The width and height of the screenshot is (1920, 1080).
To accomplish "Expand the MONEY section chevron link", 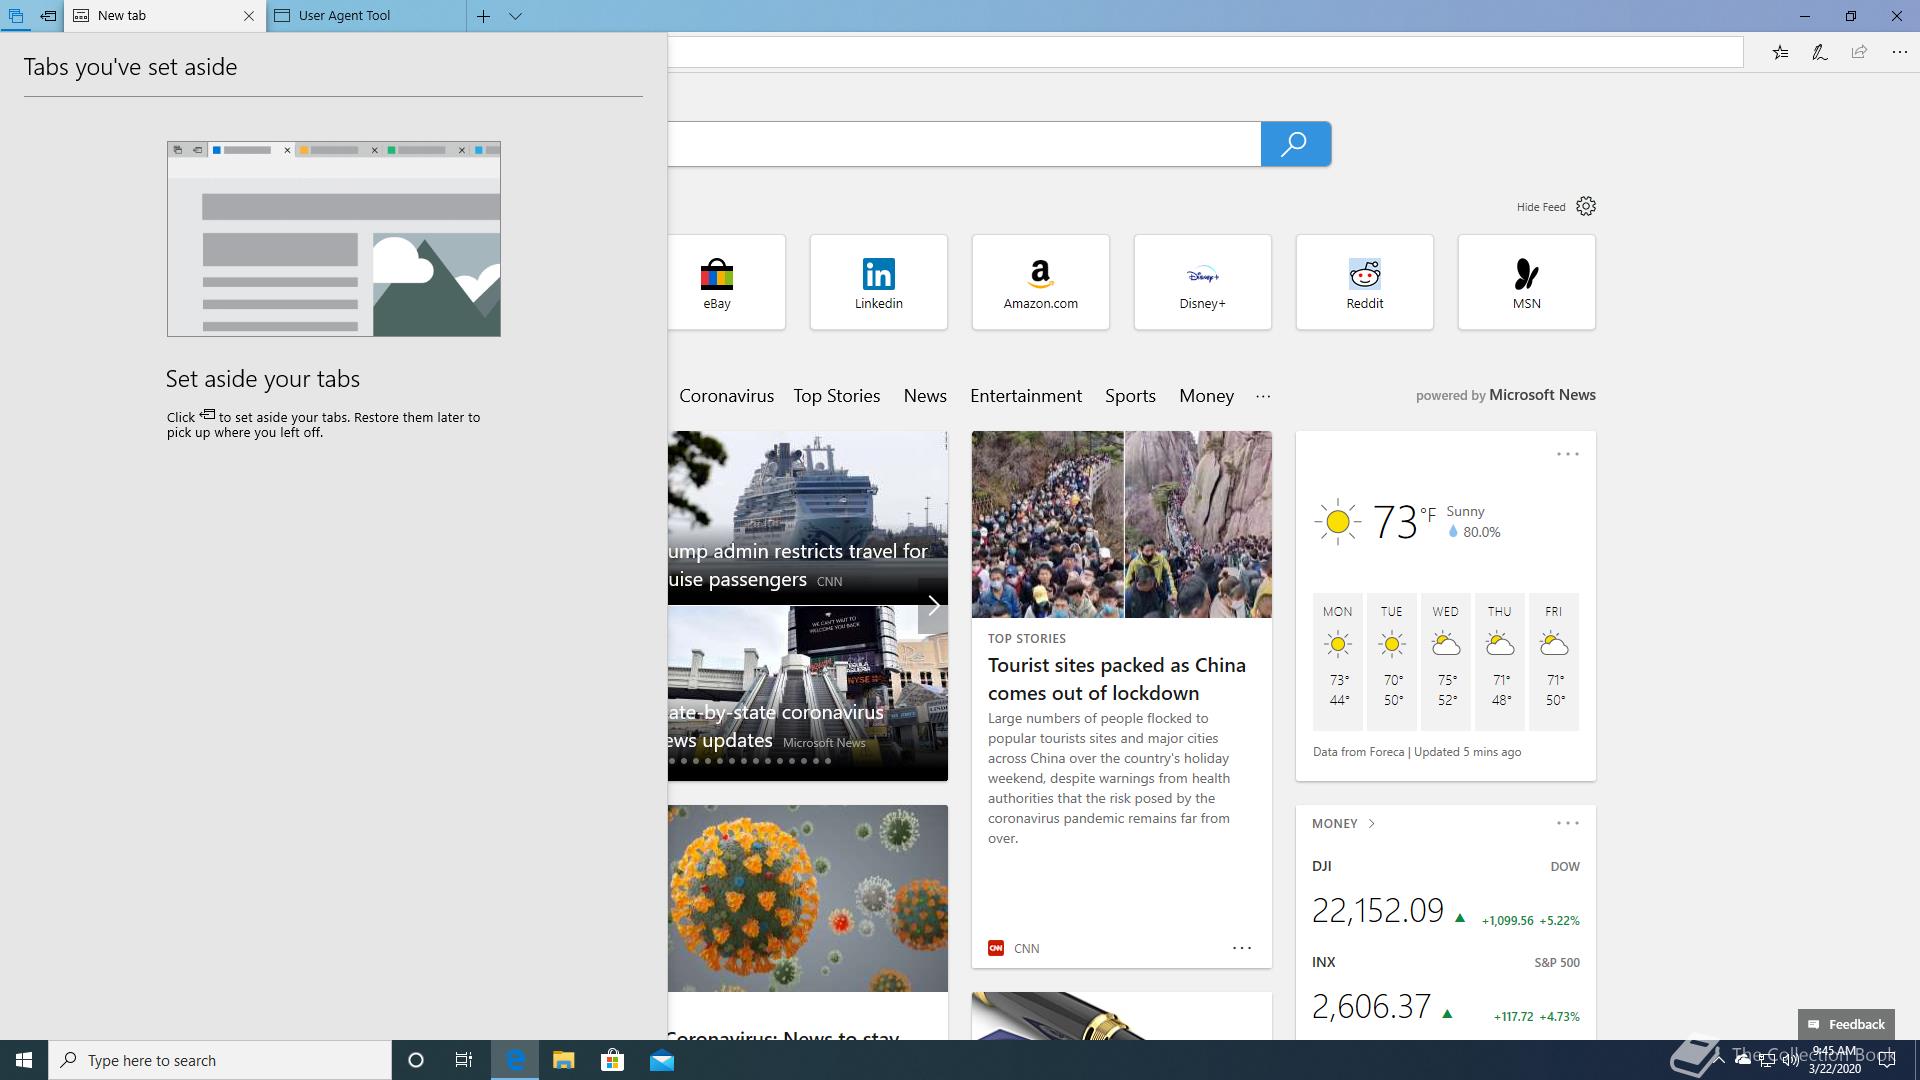I will pyautogui.click(x=1344, y=824).
